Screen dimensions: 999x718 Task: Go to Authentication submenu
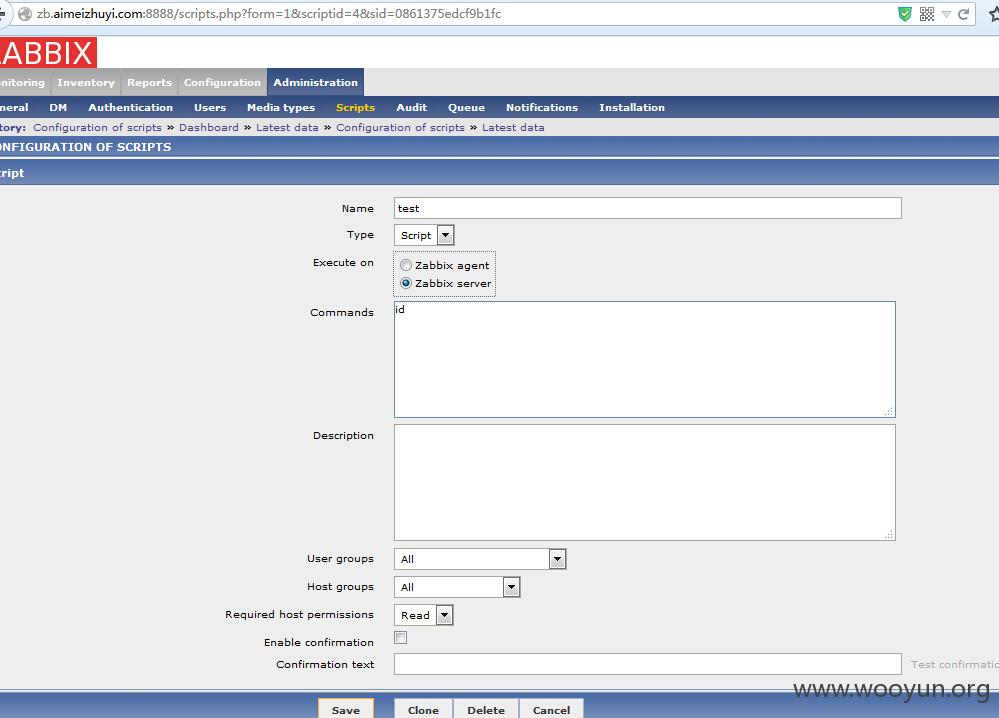point(131,107)
